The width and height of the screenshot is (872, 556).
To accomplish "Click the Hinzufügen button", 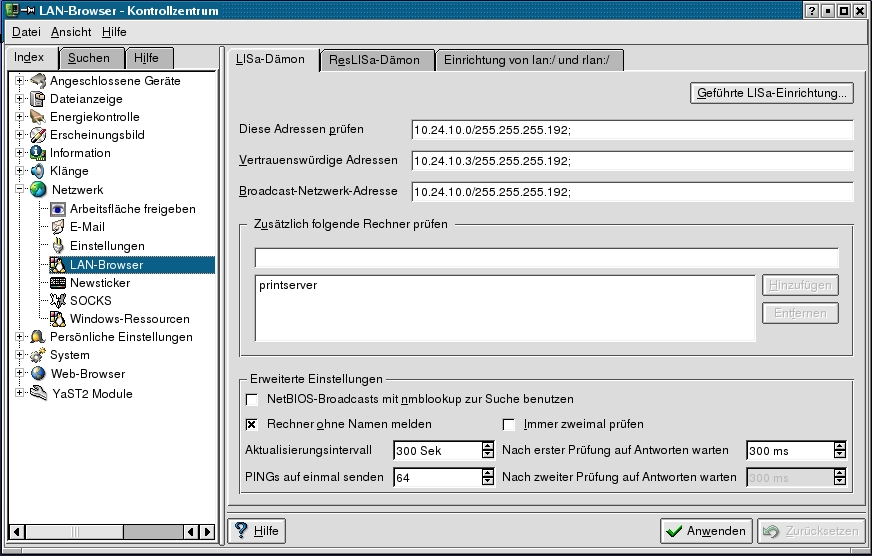I will coord(800,285).
